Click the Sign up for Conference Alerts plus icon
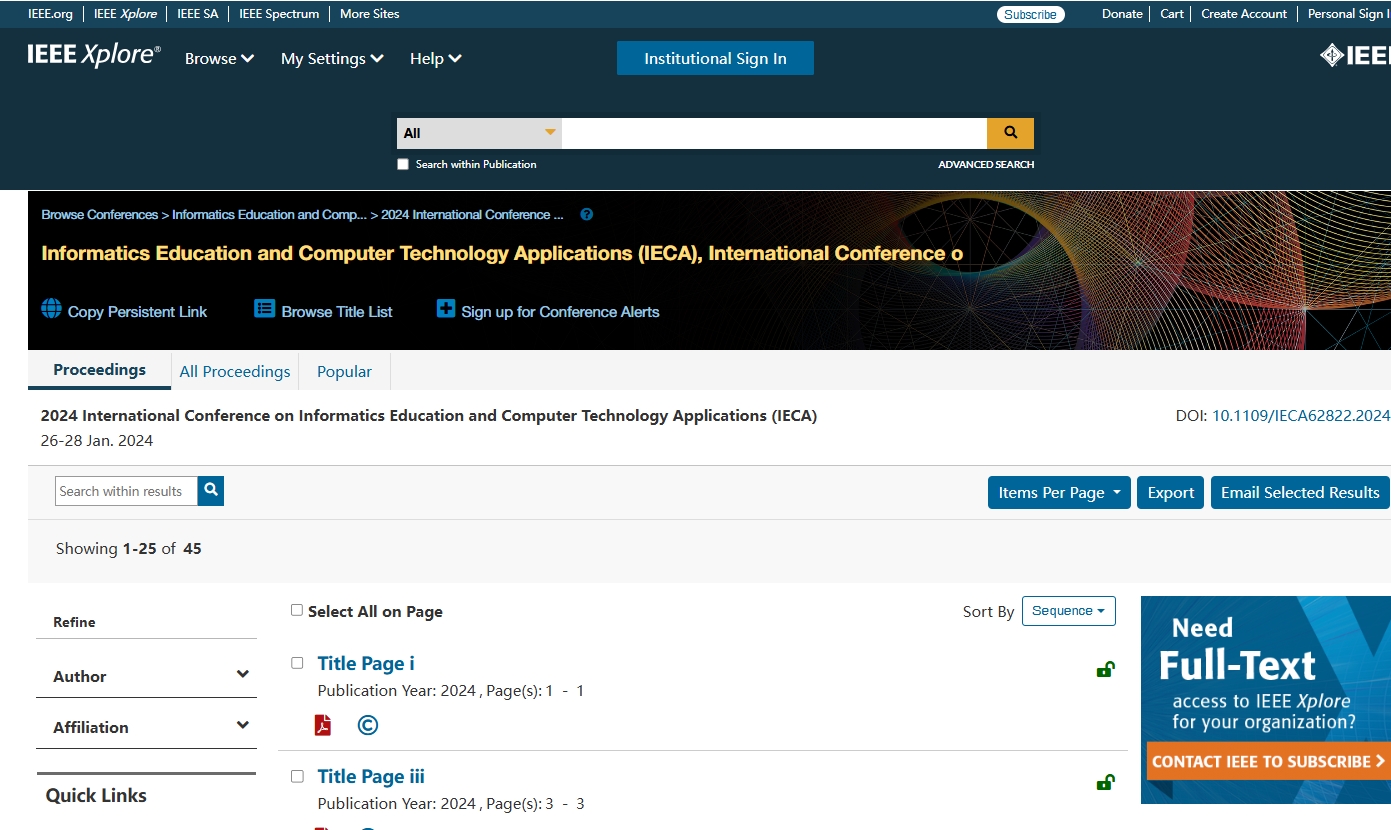The width and height of the screenshot is (1391, 830). (x=446, y=309)
